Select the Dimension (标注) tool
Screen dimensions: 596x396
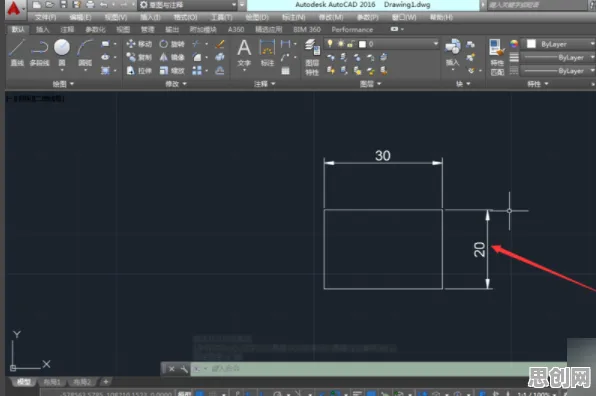267,53
